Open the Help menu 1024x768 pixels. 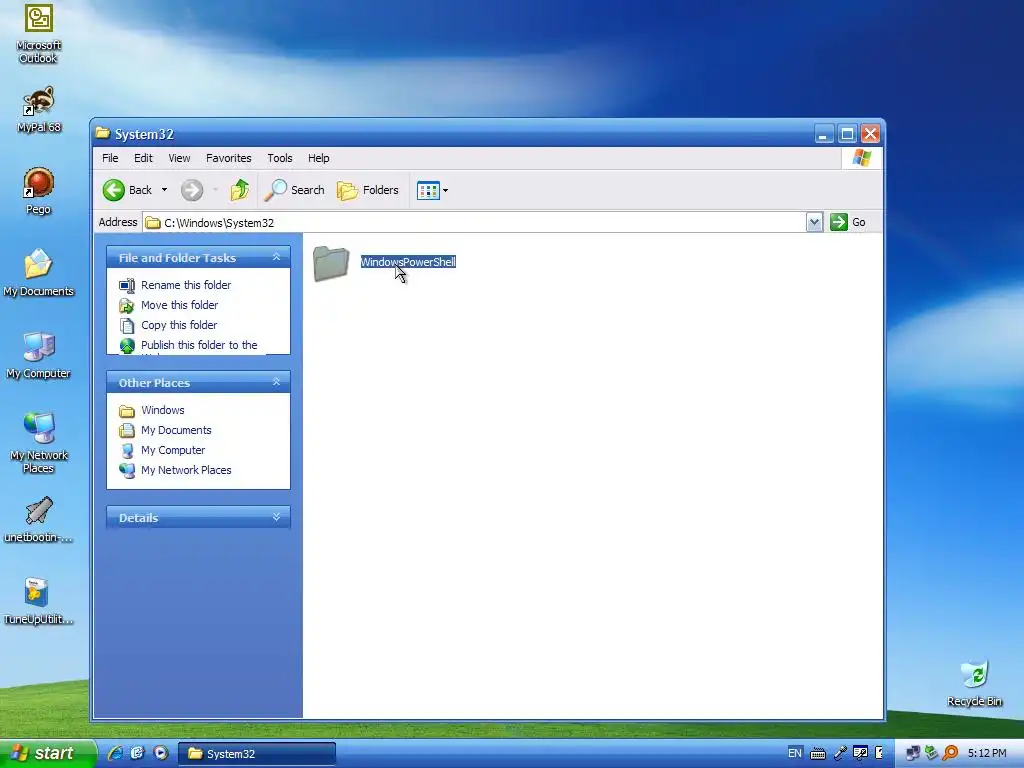[x=319, y=158]
